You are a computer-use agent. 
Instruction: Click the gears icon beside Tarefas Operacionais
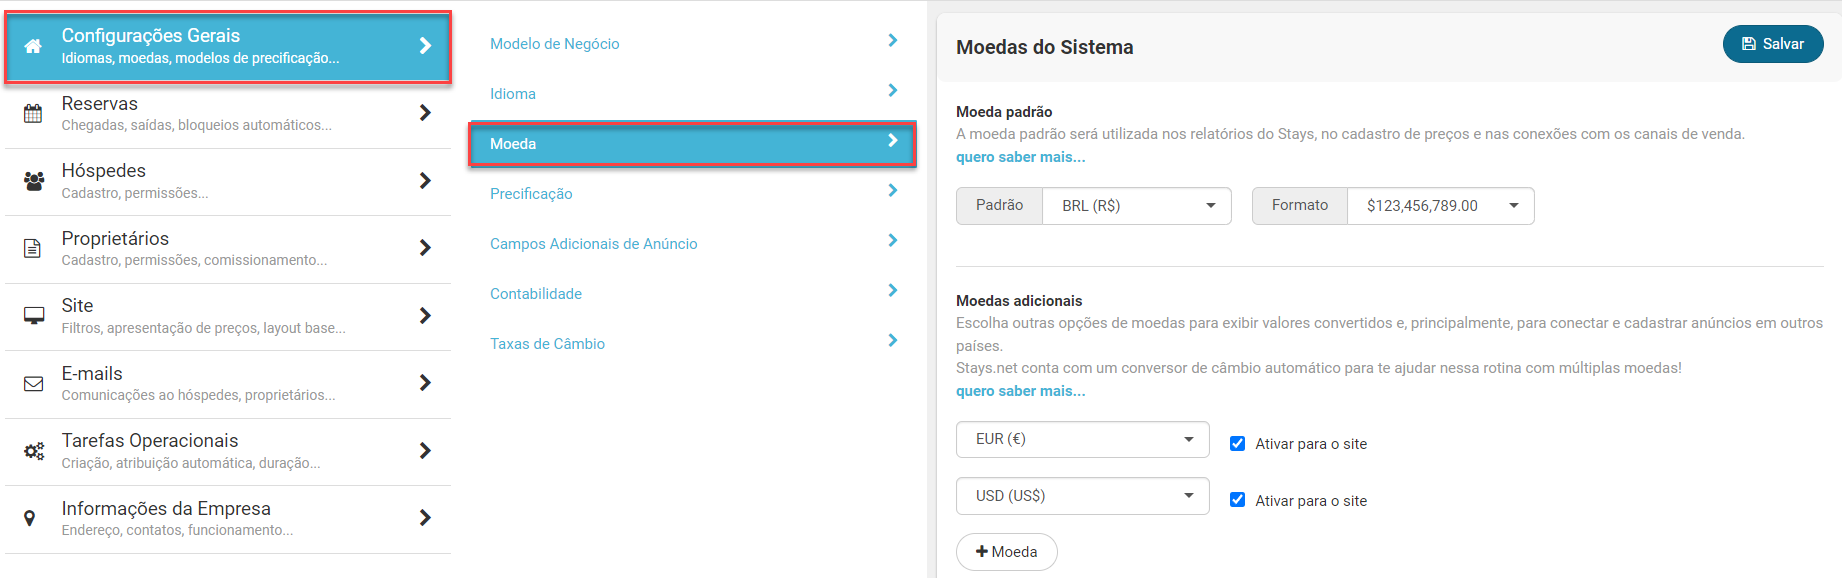33,451
